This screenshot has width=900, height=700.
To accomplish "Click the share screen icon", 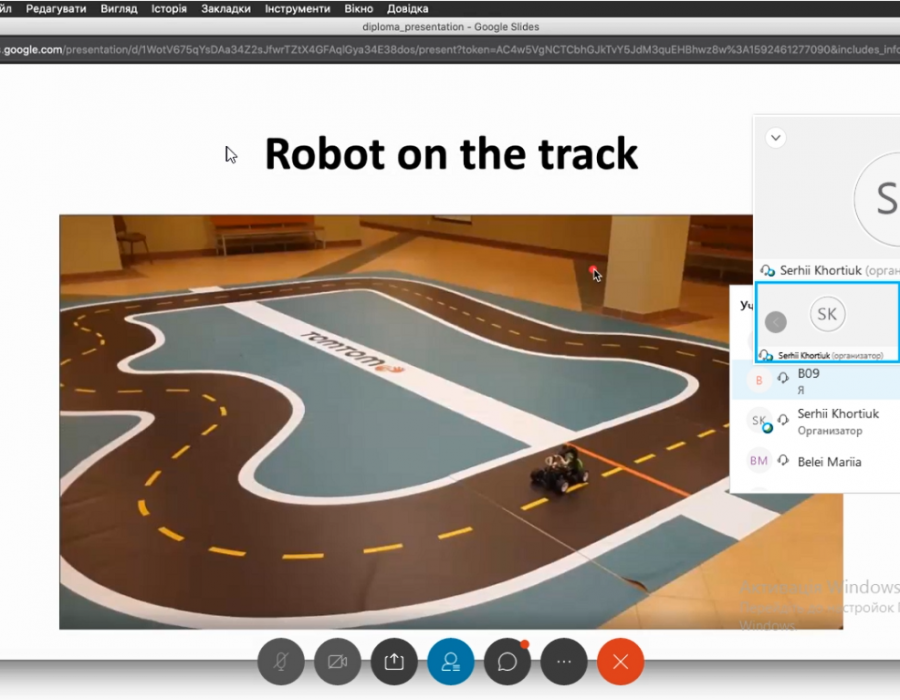I will point(394,661).
